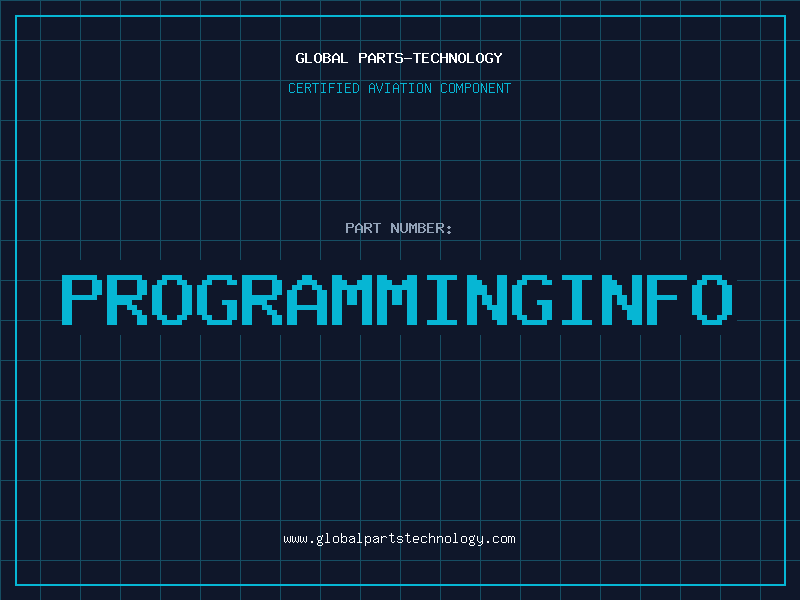Click the GLOBAL PARTS-TECHNOLOGY heading
The width and height of the screenshot is (800, 600).
pyautogui.click(x=399, y=58)
